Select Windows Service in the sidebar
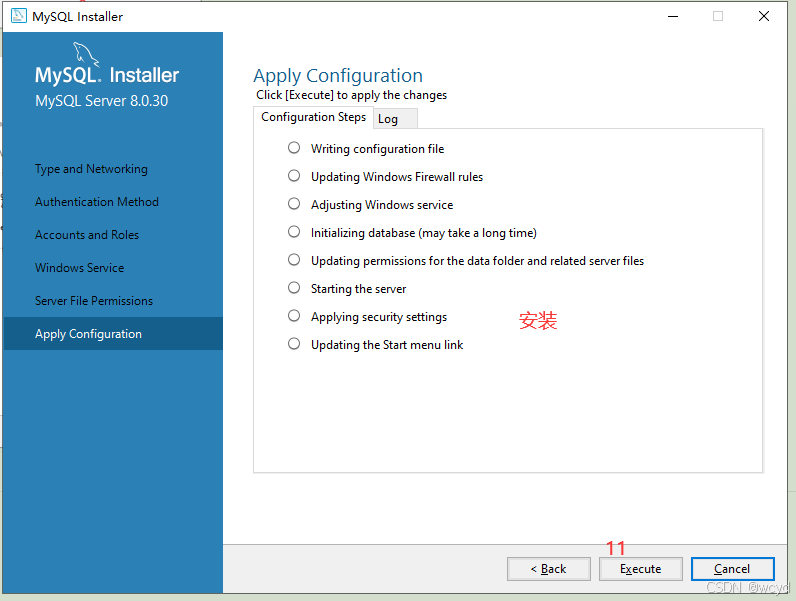This screenshot has width=796, height=601. pyautogui.click(x=80, y=268)
